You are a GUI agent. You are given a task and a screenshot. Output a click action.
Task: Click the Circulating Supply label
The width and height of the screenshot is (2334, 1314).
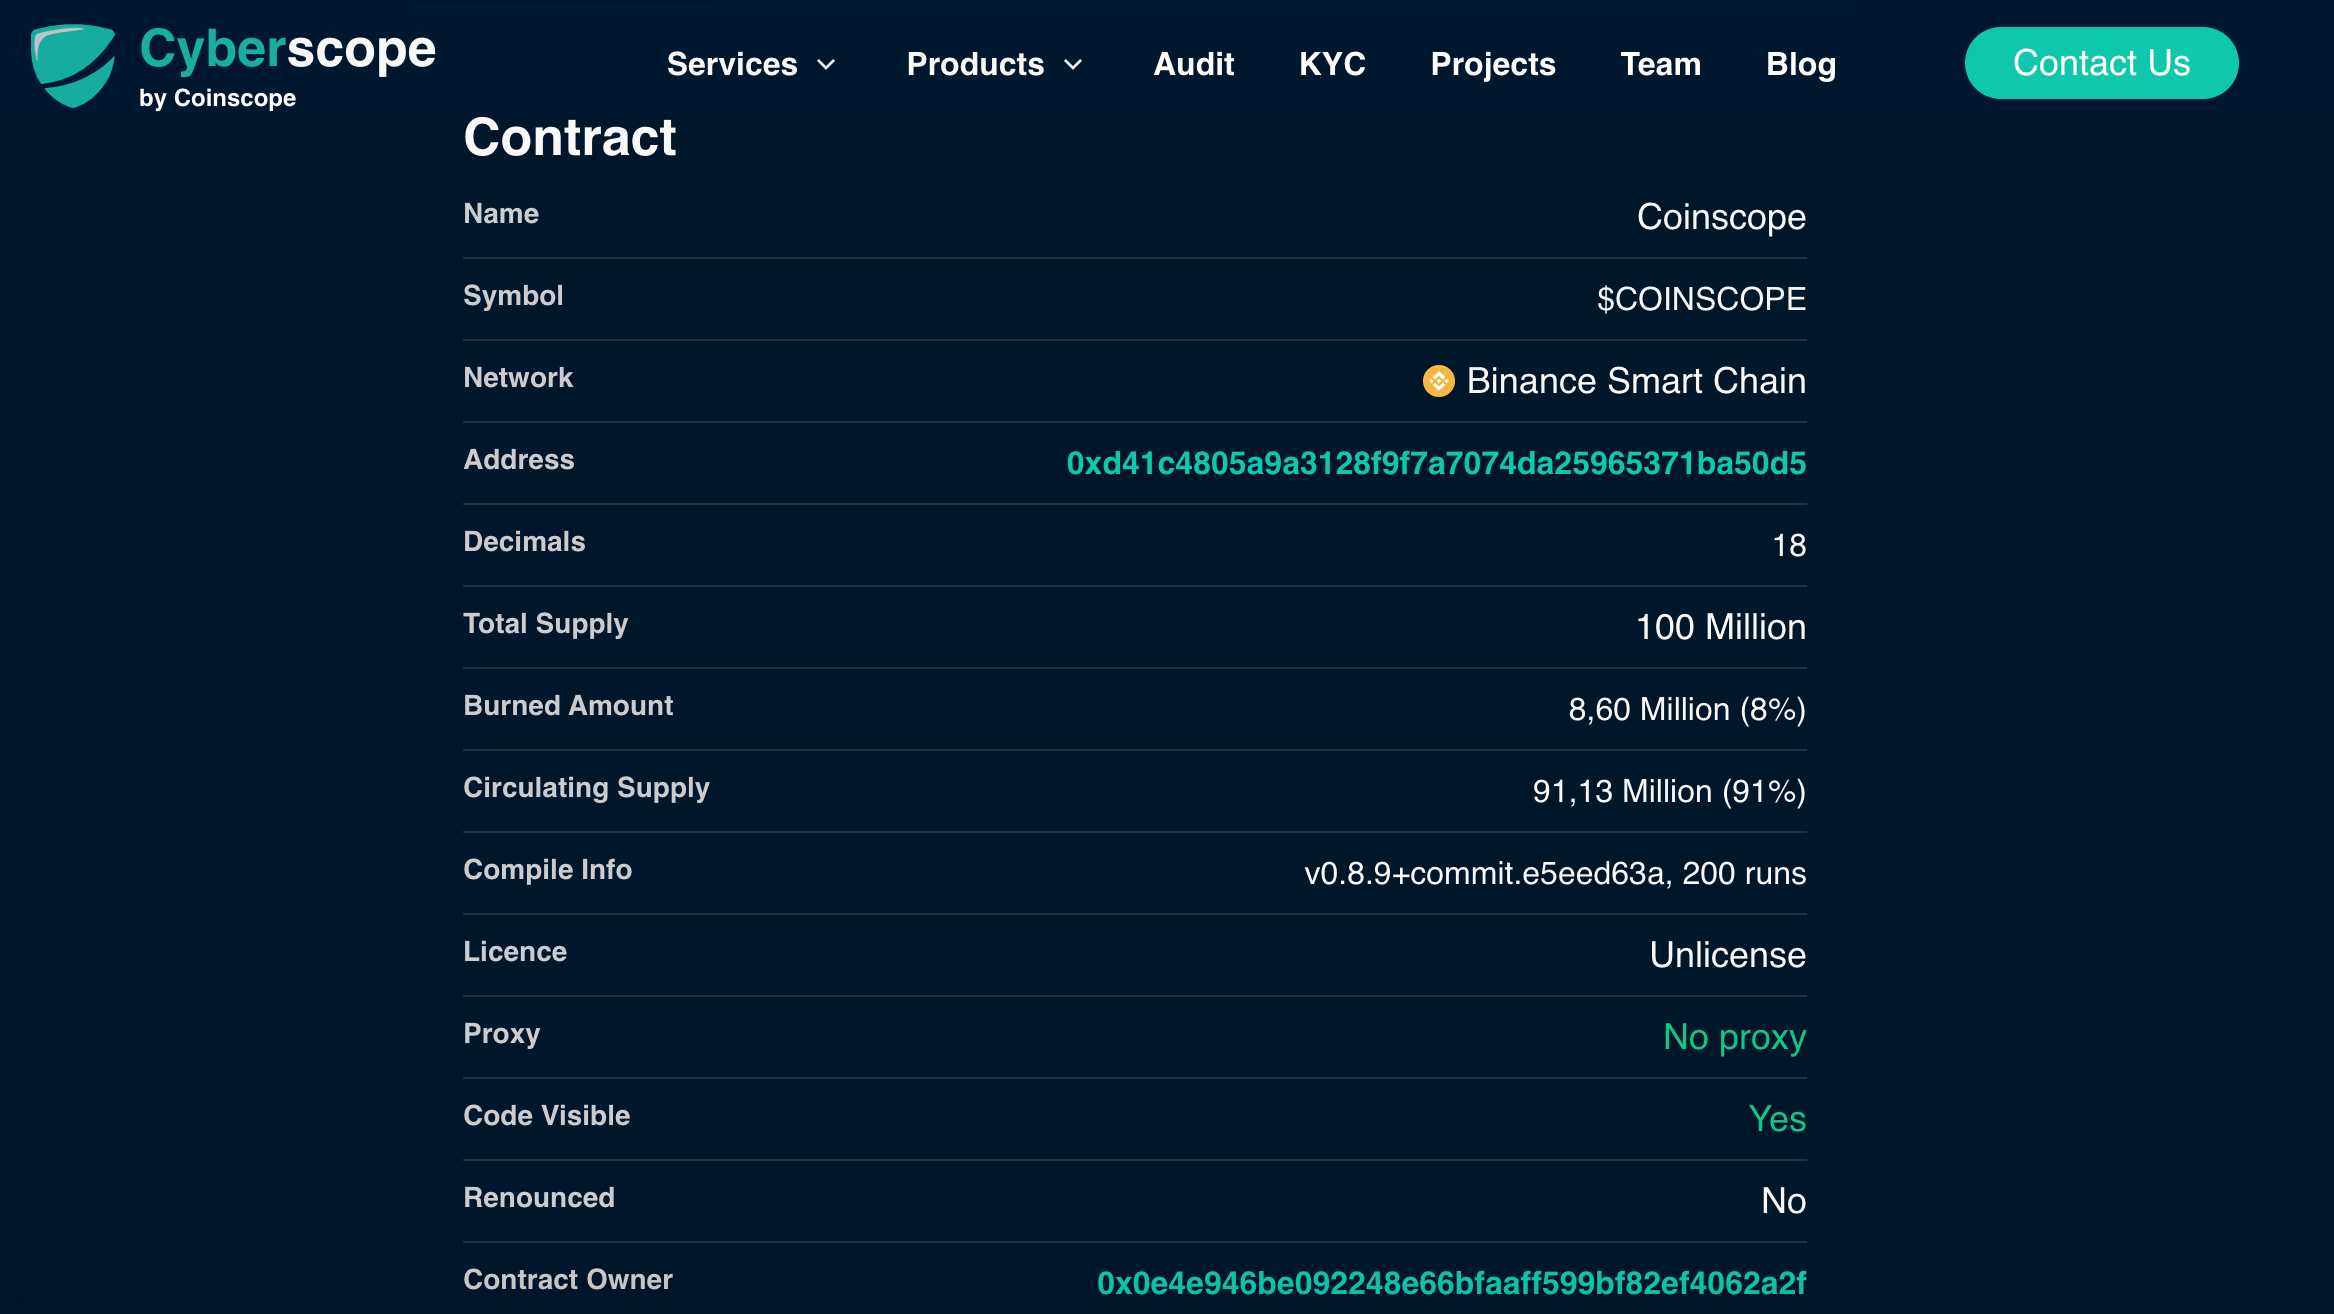pos(586,788)
